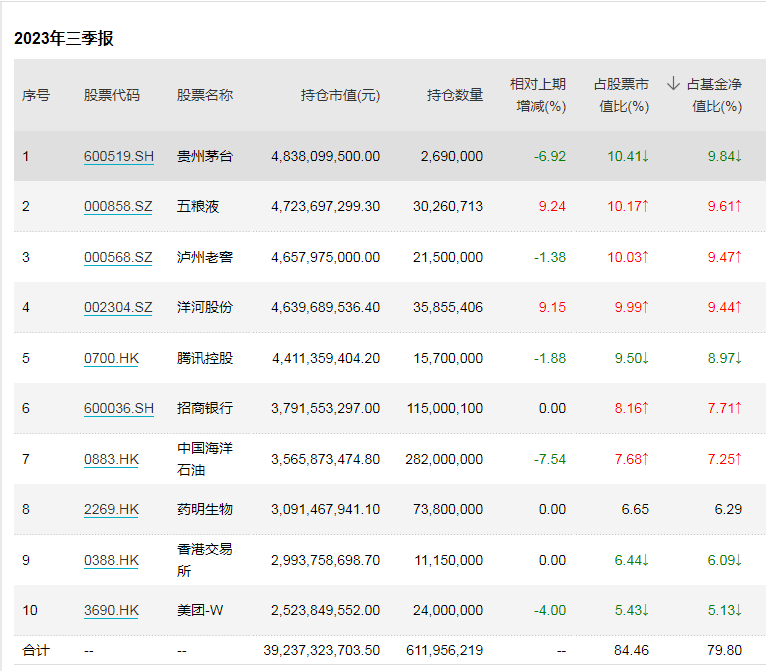This screenshot has height=671, width=766.
Task: Open Tencent's 0700.HK code link
Action: click(x=111, y=358)
